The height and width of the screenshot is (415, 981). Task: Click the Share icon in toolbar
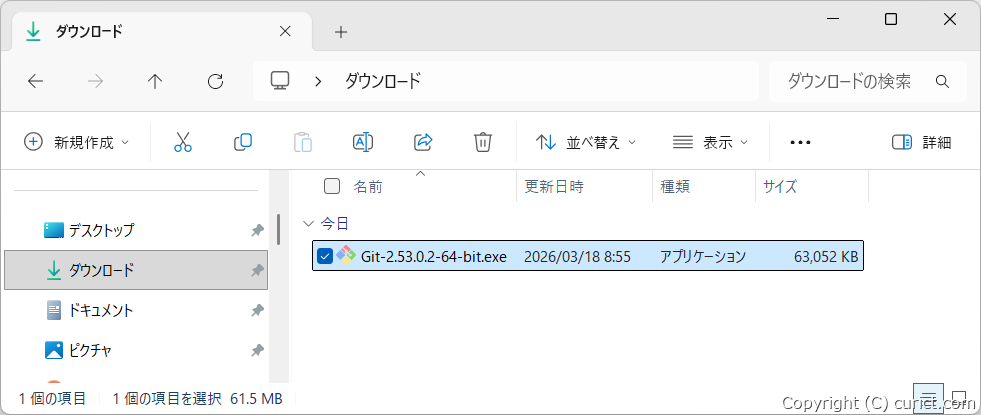tap(422, 142)
